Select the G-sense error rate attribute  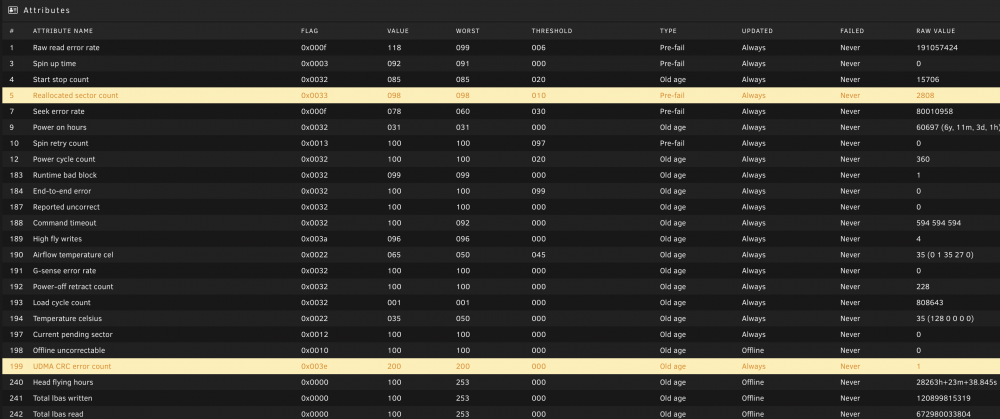(x=64, y=271)
